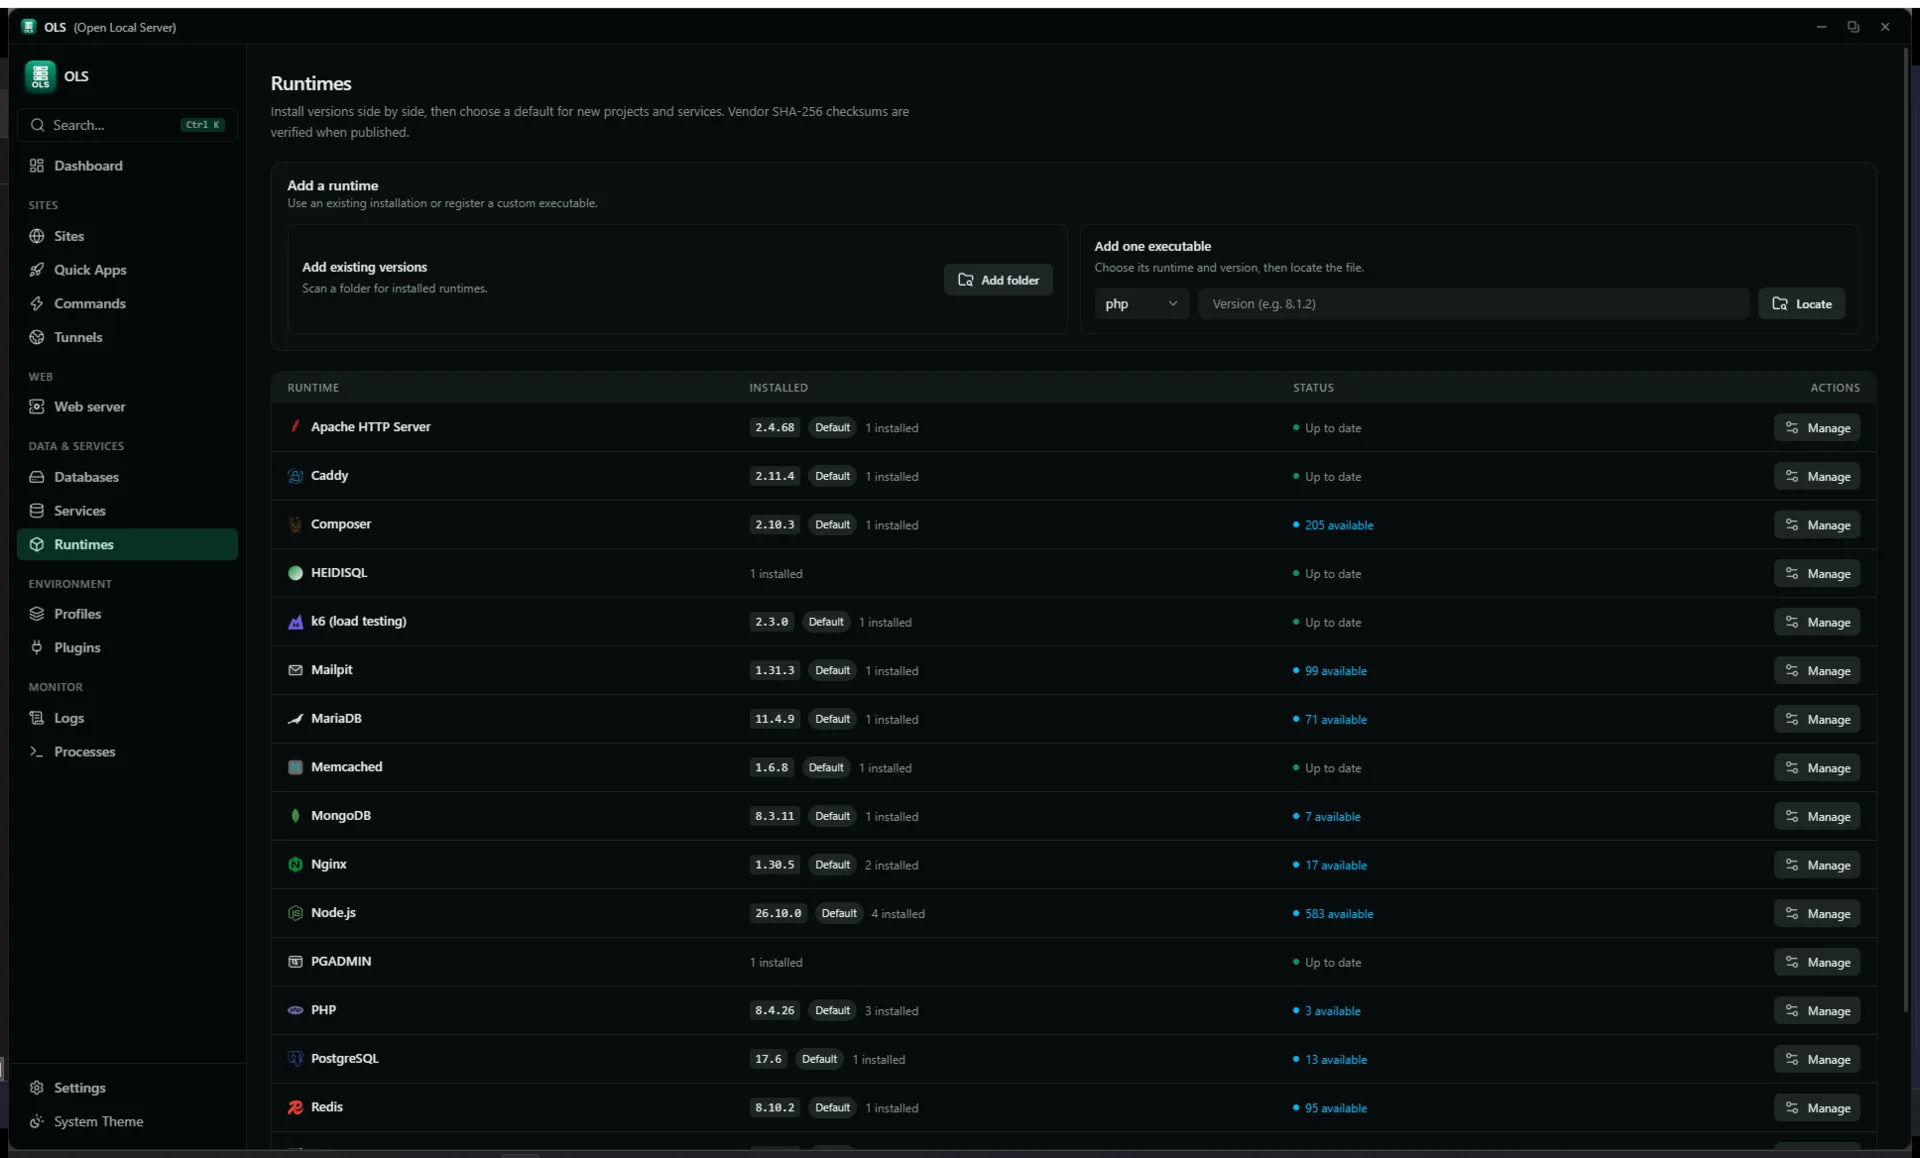Viewport: 1920px width, 1158px height.
Task: Manage the k6 load testing runtime
Action: [x=1817, y=622]
